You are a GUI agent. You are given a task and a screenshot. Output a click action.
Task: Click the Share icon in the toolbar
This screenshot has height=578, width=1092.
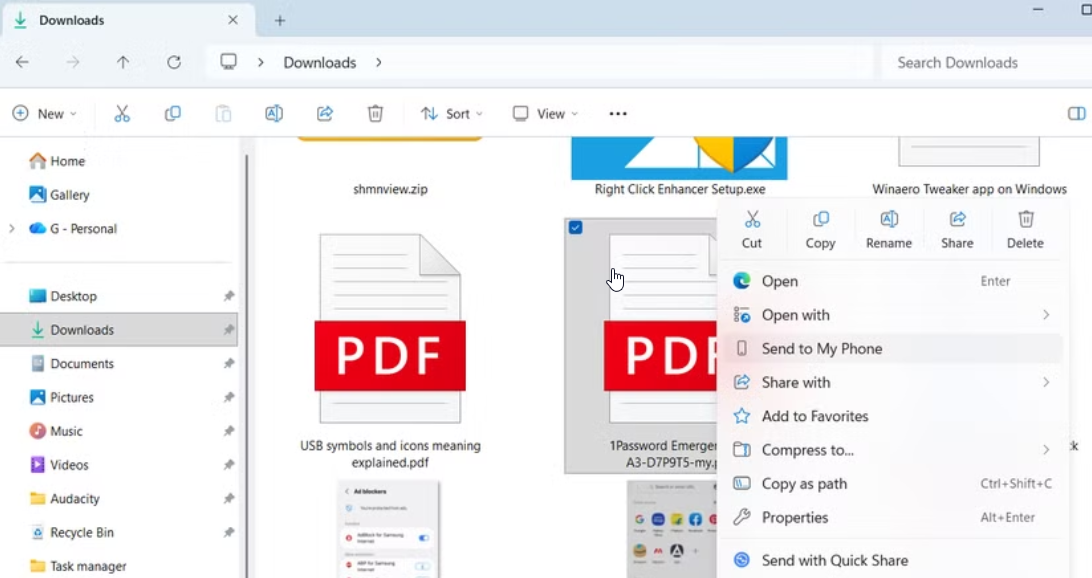click(324, 114)
